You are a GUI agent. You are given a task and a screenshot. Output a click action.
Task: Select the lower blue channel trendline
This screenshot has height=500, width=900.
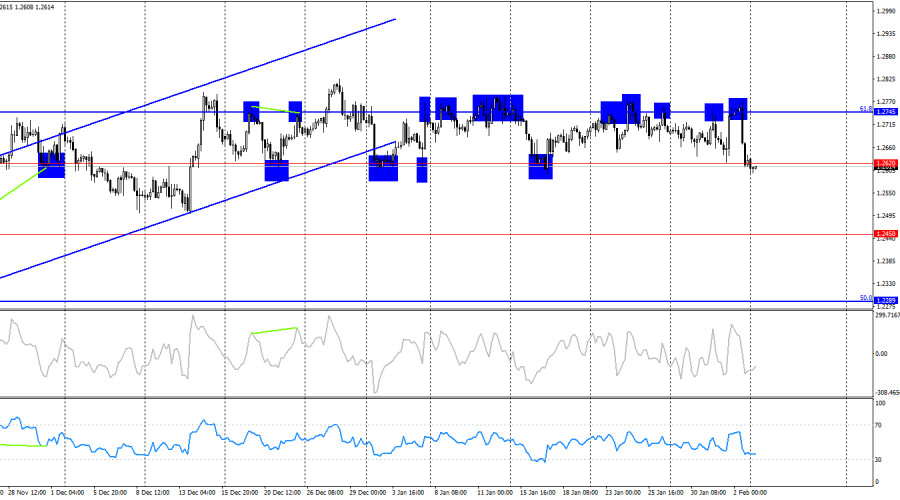pos(198,210)
